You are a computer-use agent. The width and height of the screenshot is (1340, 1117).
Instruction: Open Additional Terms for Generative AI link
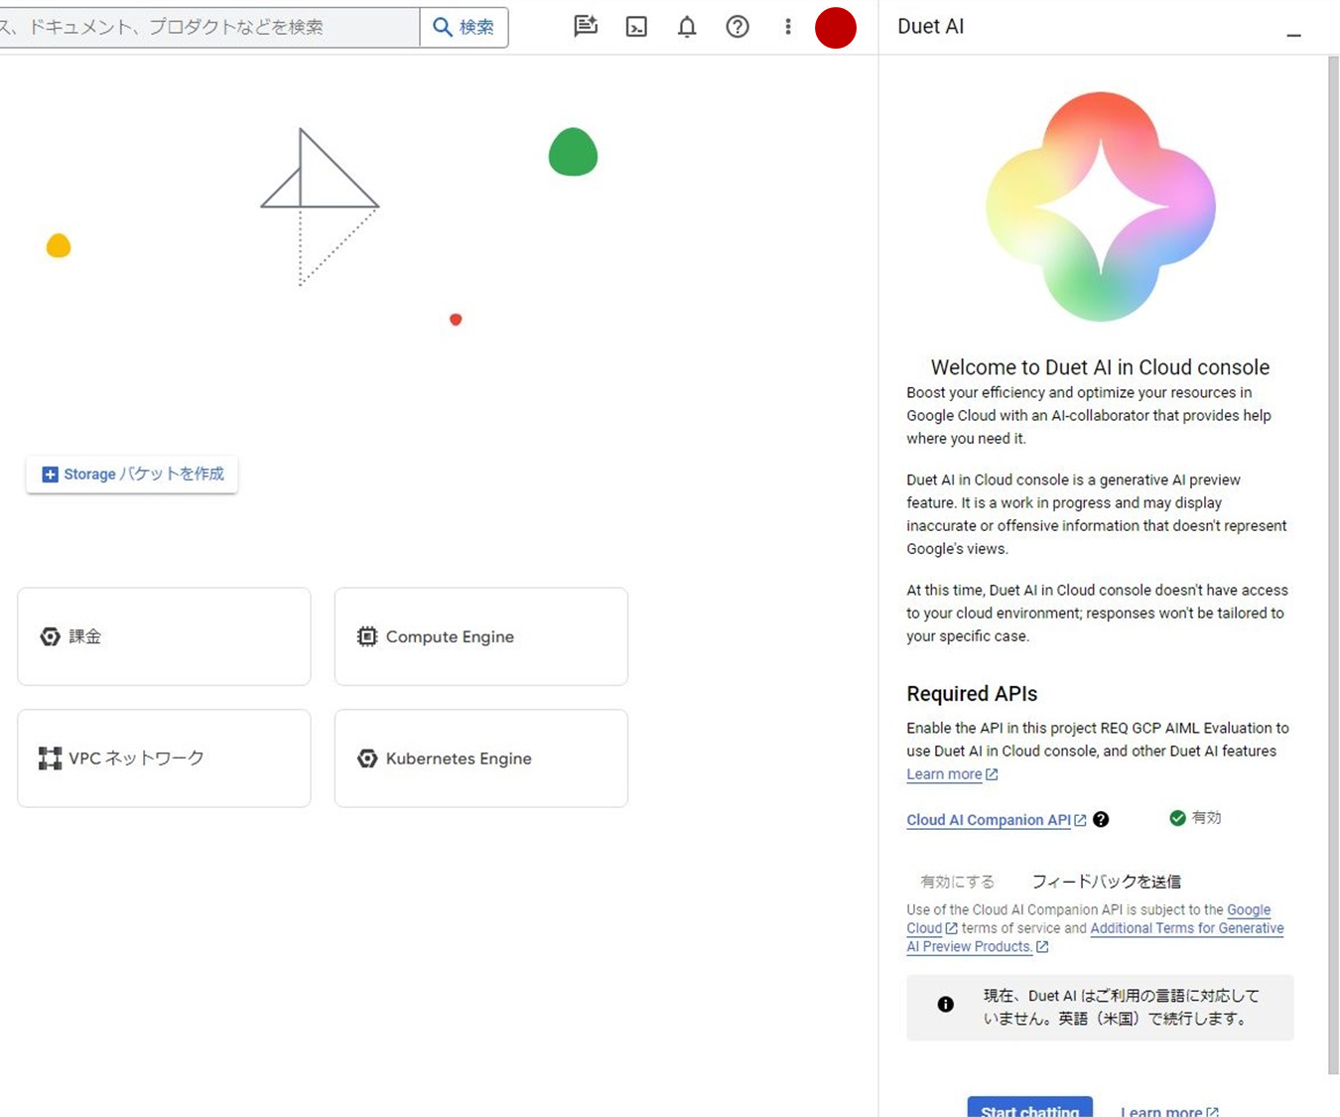click(1186, 928)
